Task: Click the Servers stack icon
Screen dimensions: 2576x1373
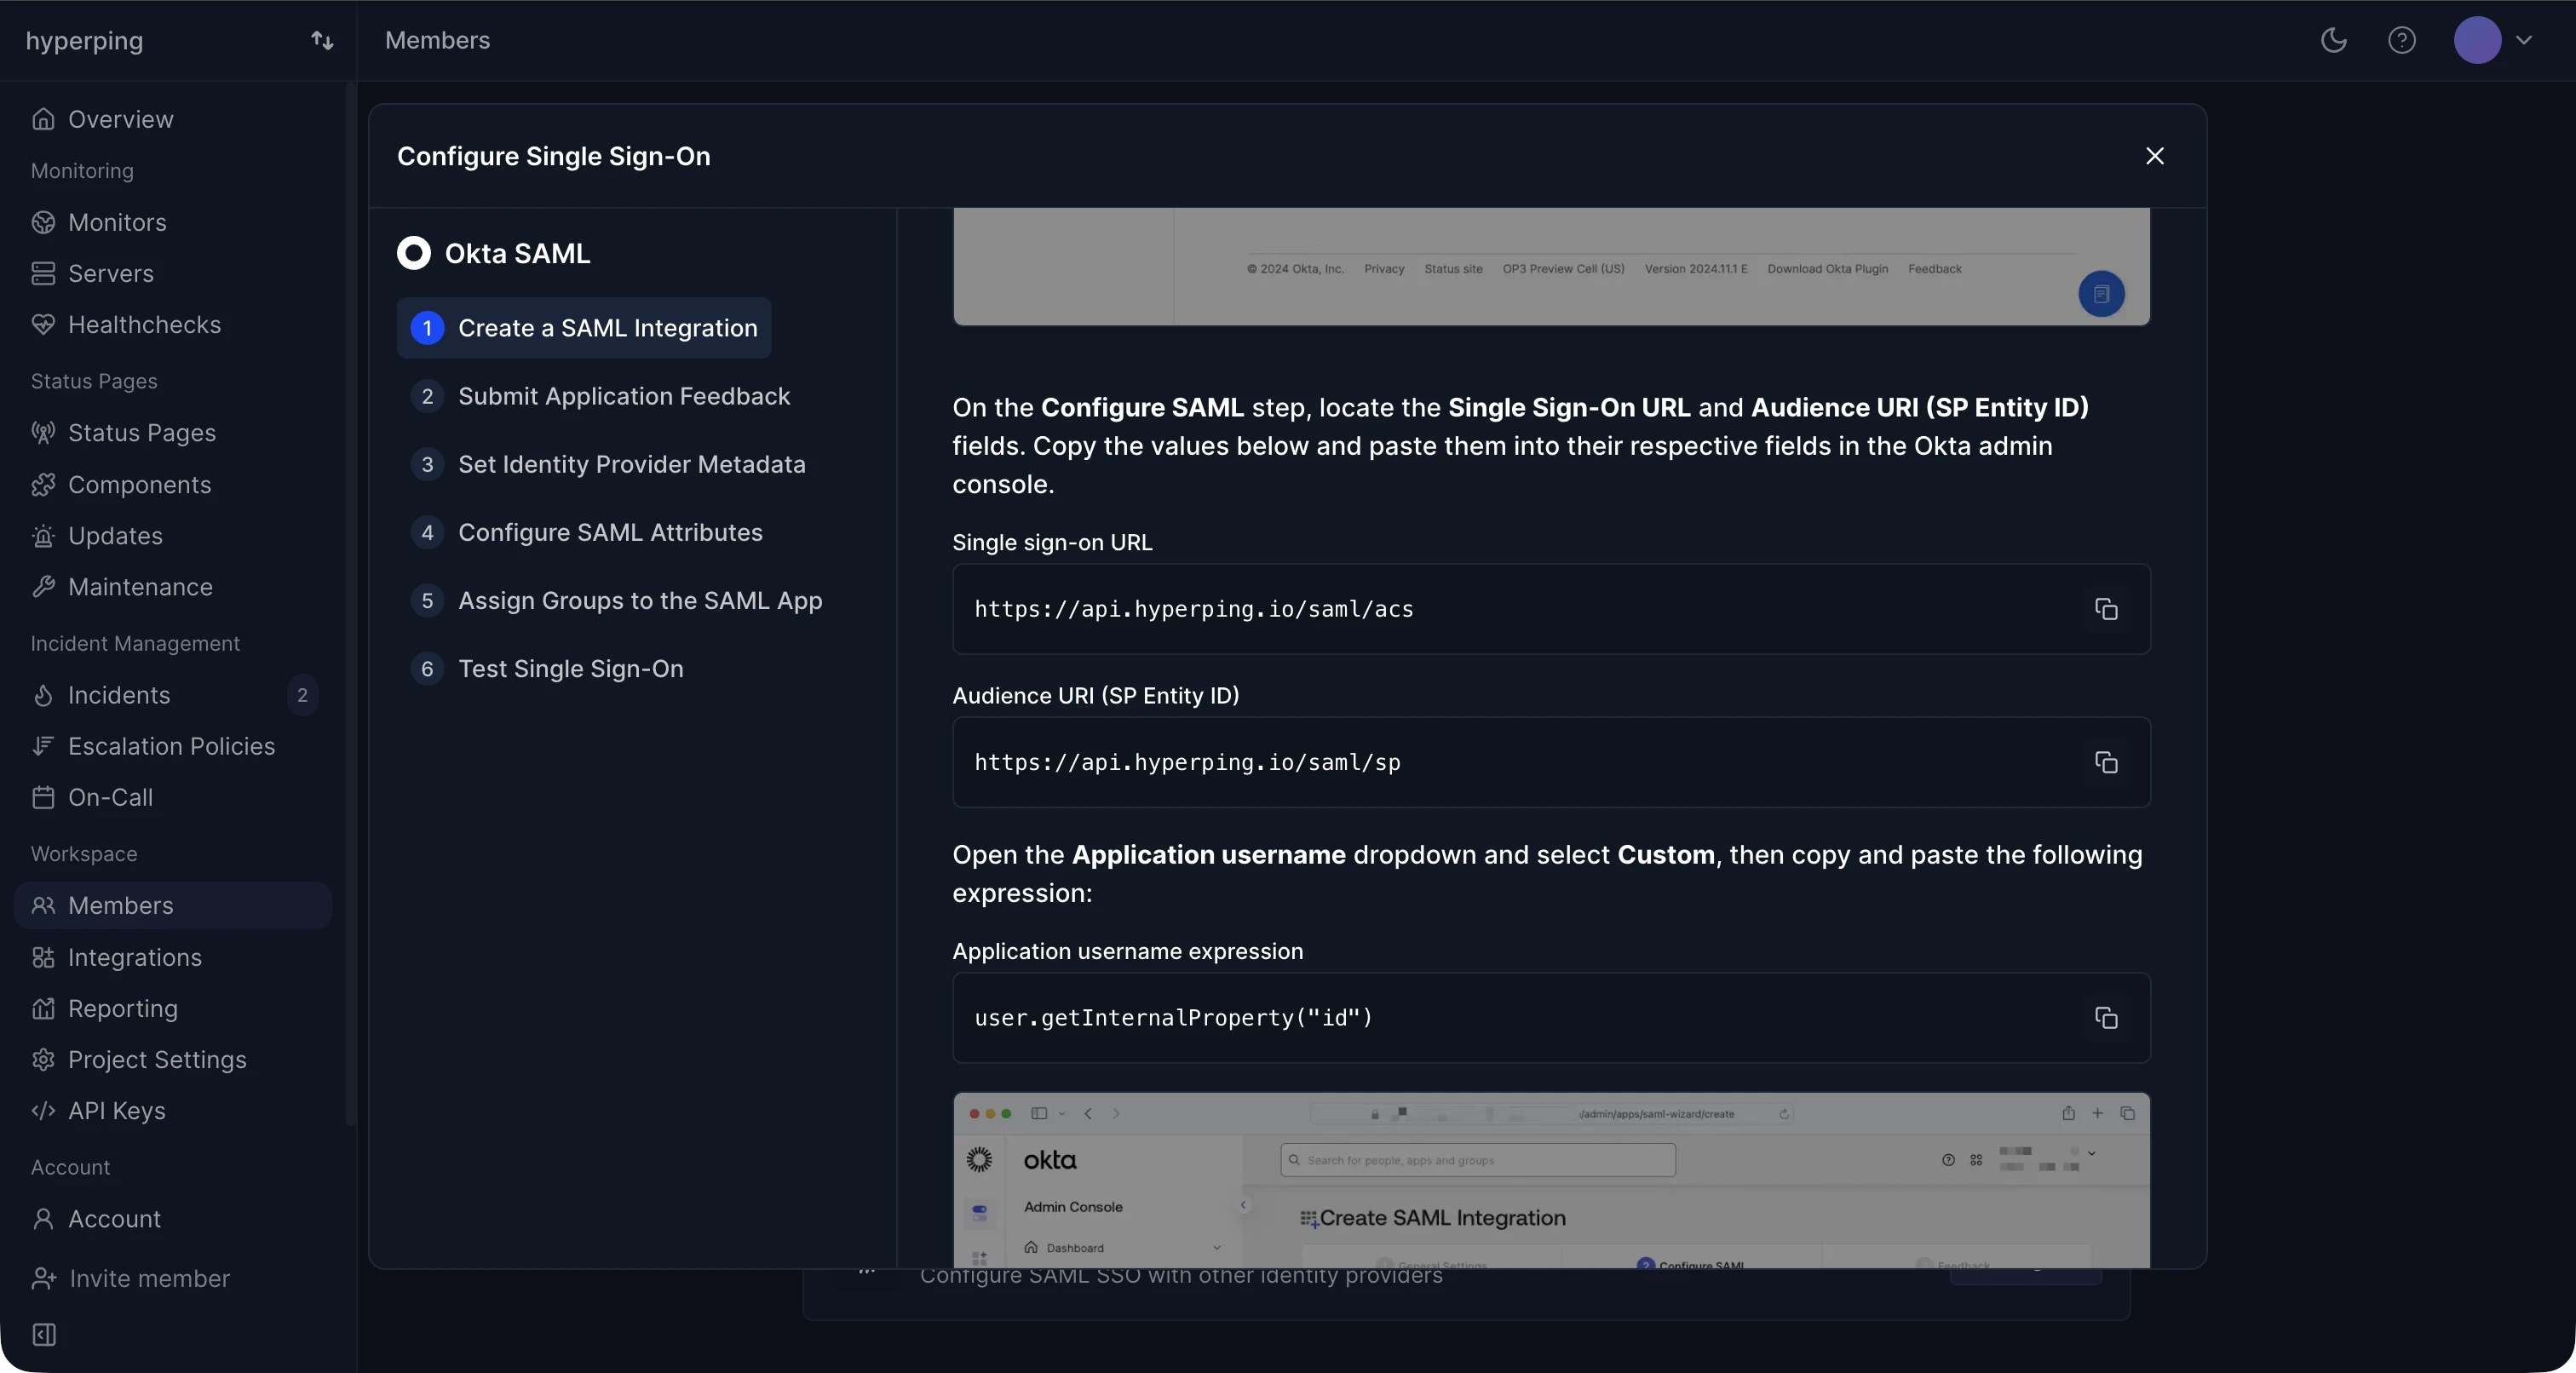Action: [43, 273]
